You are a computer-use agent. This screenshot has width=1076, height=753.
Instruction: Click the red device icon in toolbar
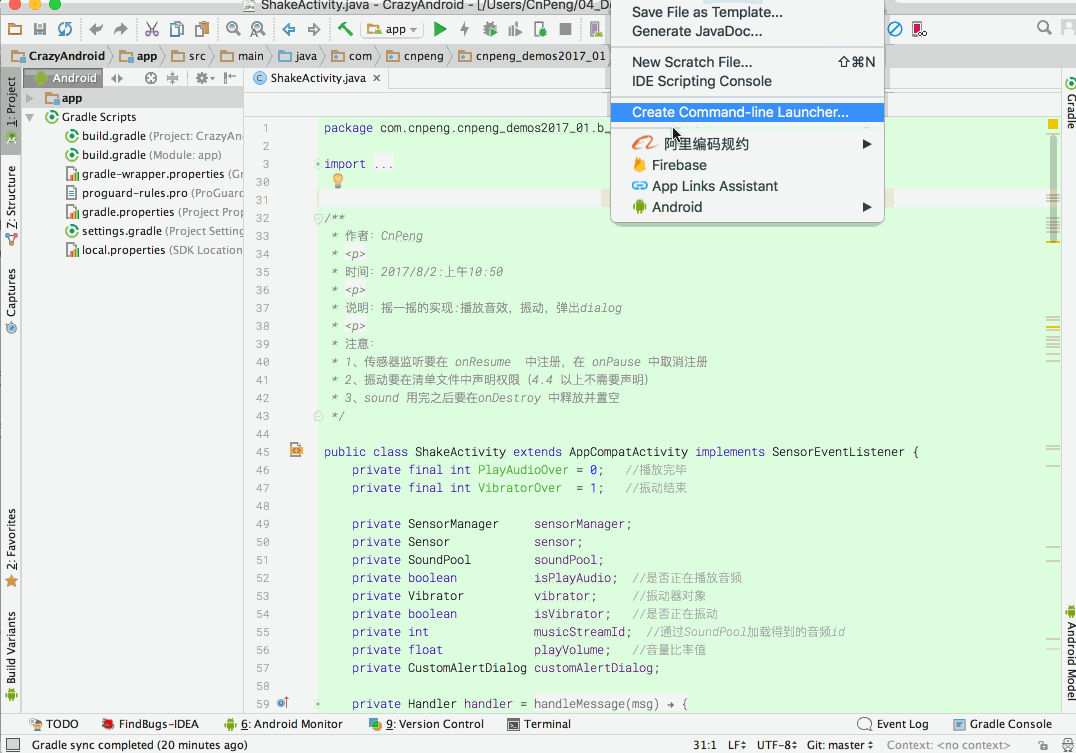pyautogui.click(x=919, y=29)
